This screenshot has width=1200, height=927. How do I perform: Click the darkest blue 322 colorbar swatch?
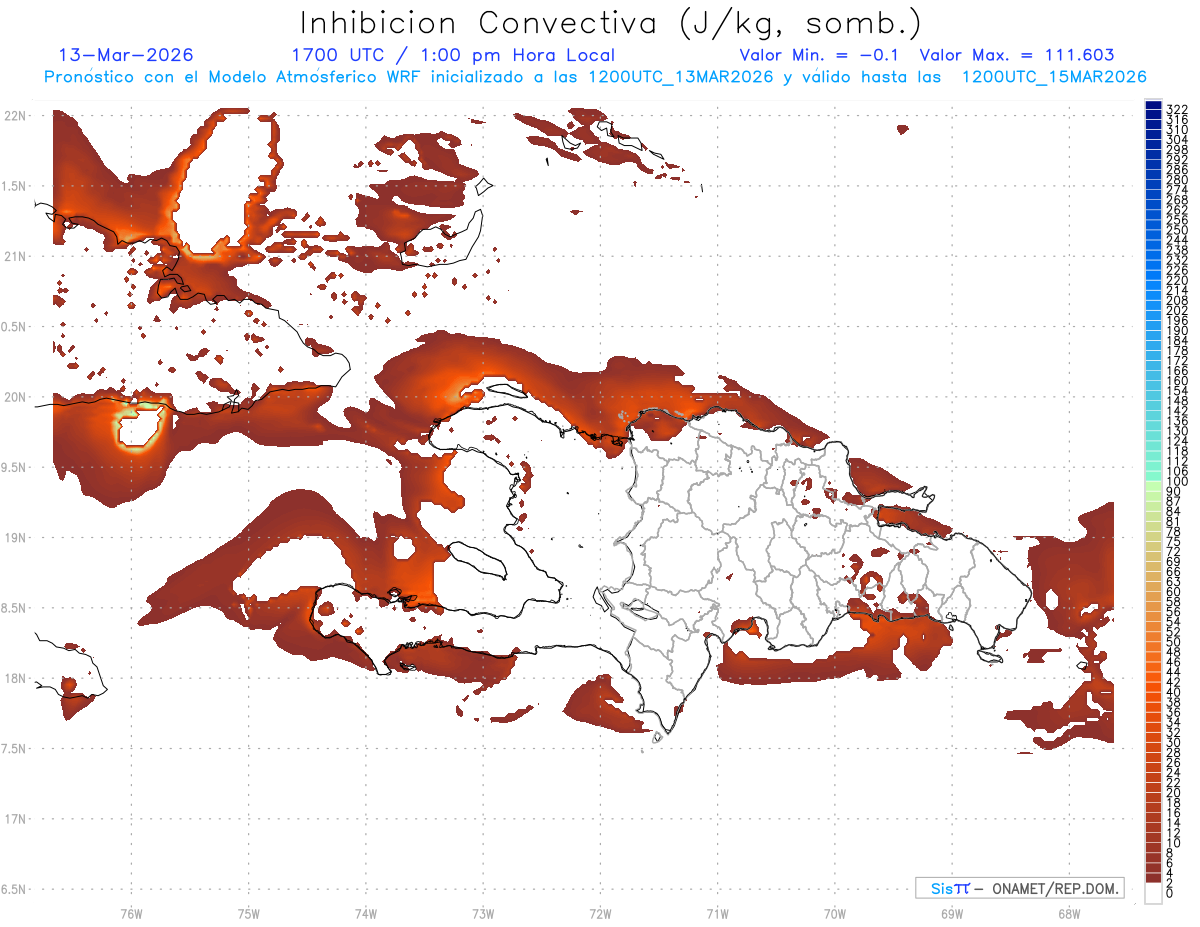[x=1153, y=107]
